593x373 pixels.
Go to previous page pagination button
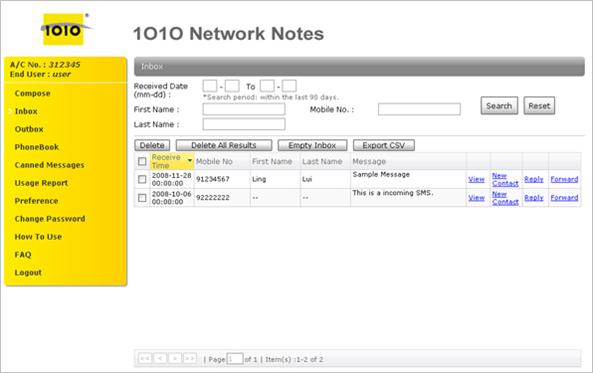click(160, 358)
